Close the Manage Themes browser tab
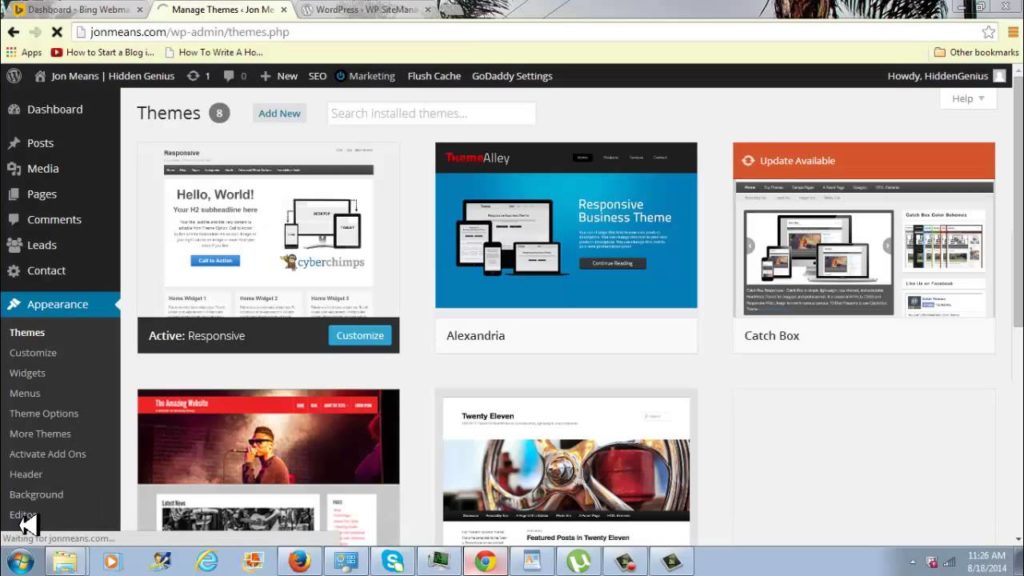This screenshot has height=576, width=1024. [283, 10]
